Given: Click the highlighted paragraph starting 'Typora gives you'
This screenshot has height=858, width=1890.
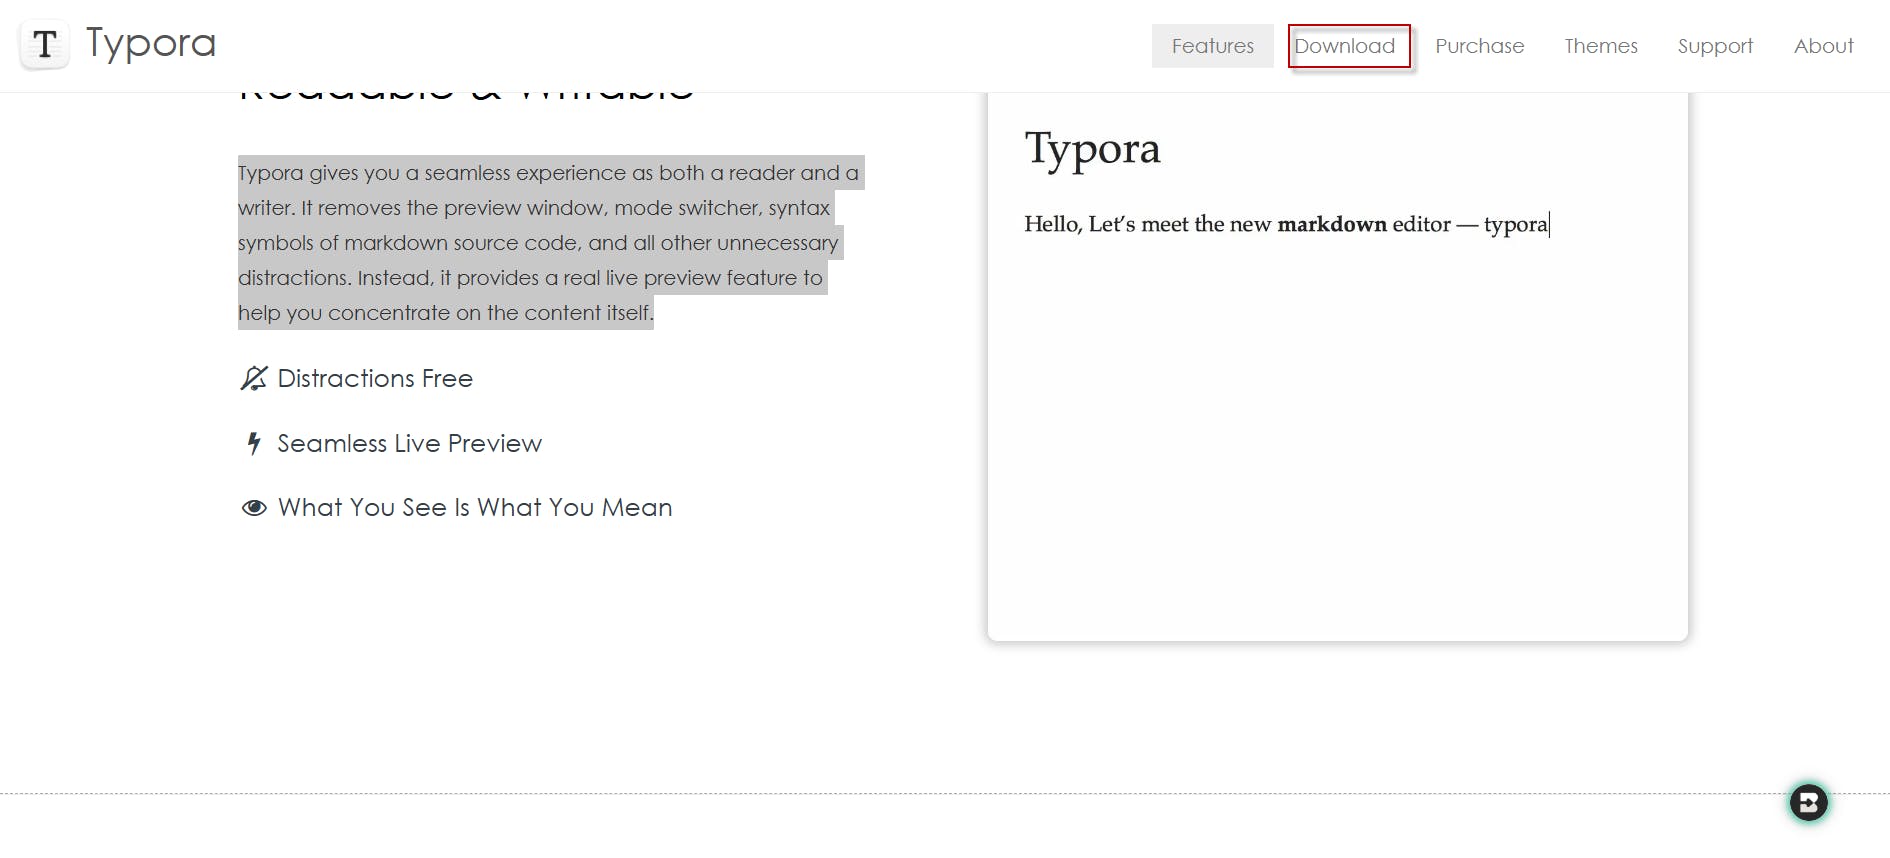Looking at the screenshot, I should (x=549, y=243).
